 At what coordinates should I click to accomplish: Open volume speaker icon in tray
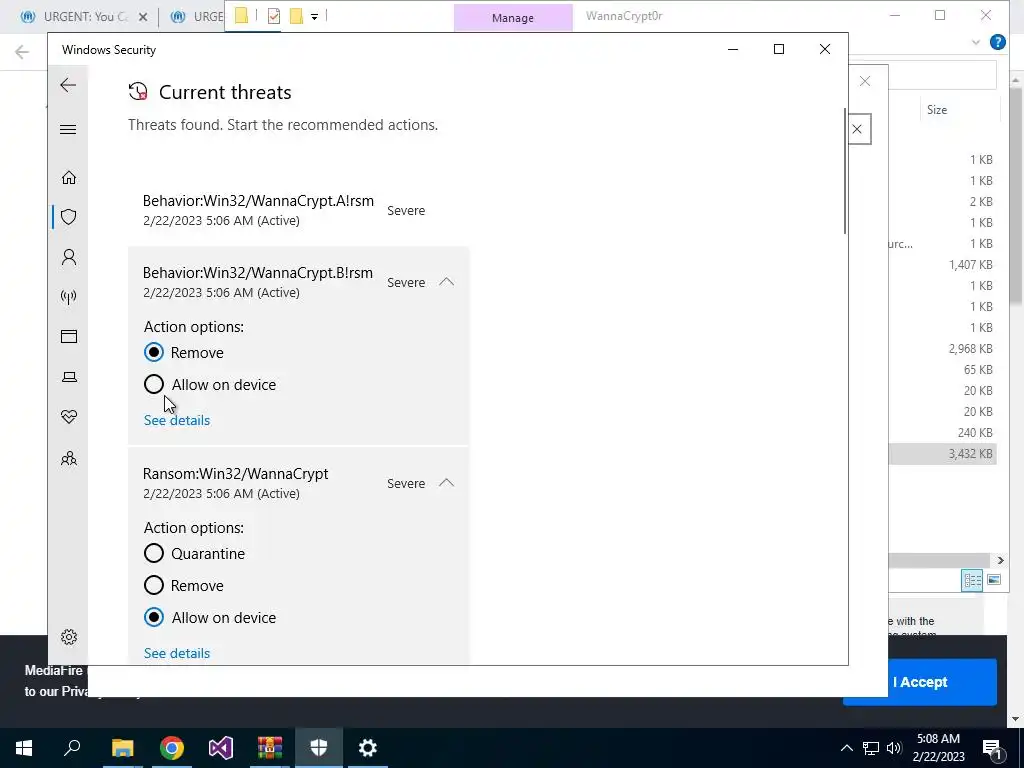tap(894, 748)
